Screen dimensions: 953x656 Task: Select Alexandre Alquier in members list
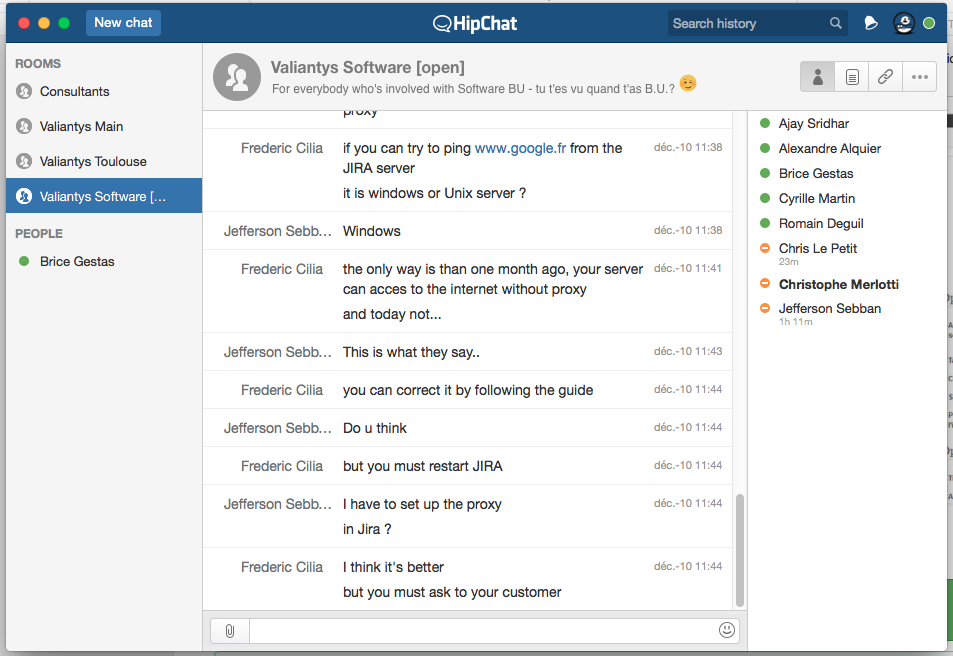pyautogui.click(x=830, y=148)
